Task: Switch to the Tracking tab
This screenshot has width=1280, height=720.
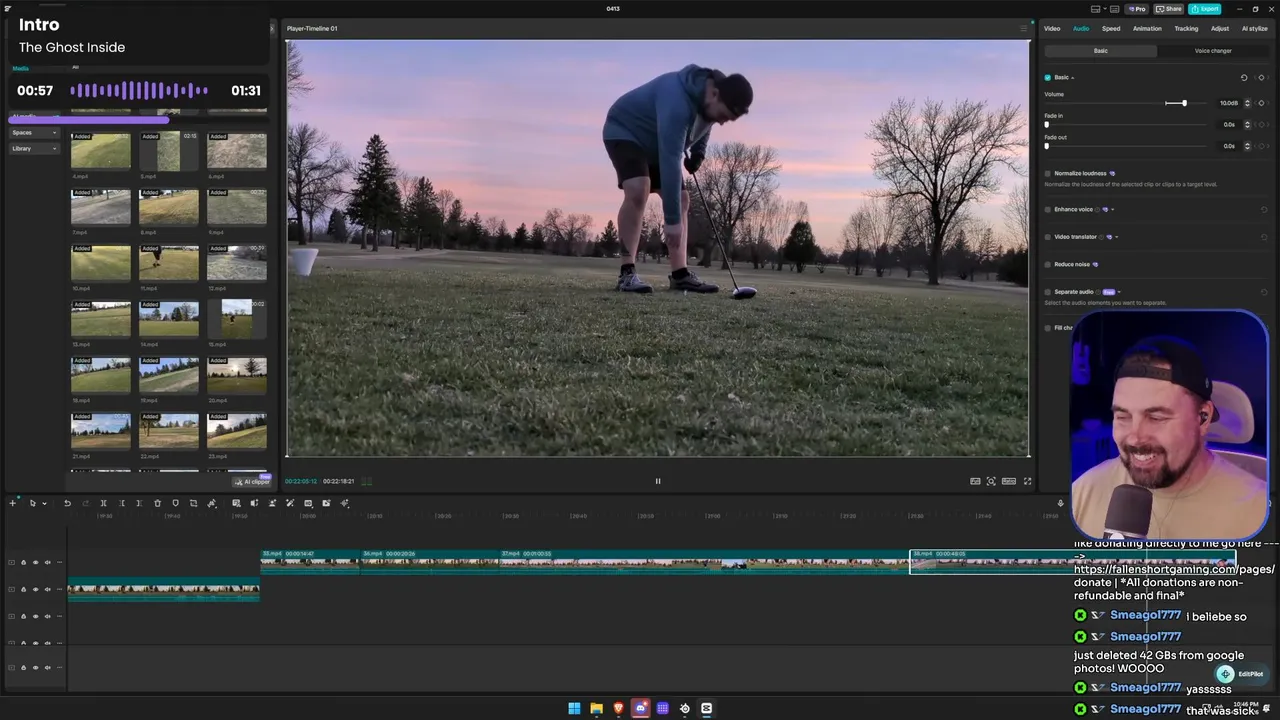Action: pyautogui.click(x=1186, y=28)
